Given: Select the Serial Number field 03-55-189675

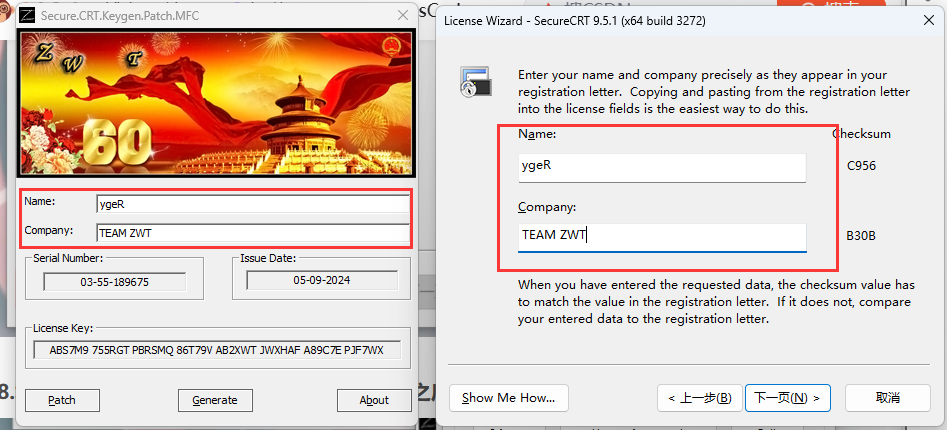Looking at the screenshot, I should click(x=115, y=282).
